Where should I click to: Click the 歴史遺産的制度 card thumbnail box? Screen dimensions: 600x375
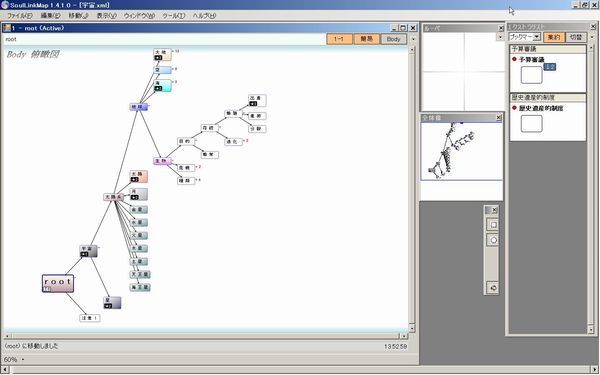click(x=532, y=124)
